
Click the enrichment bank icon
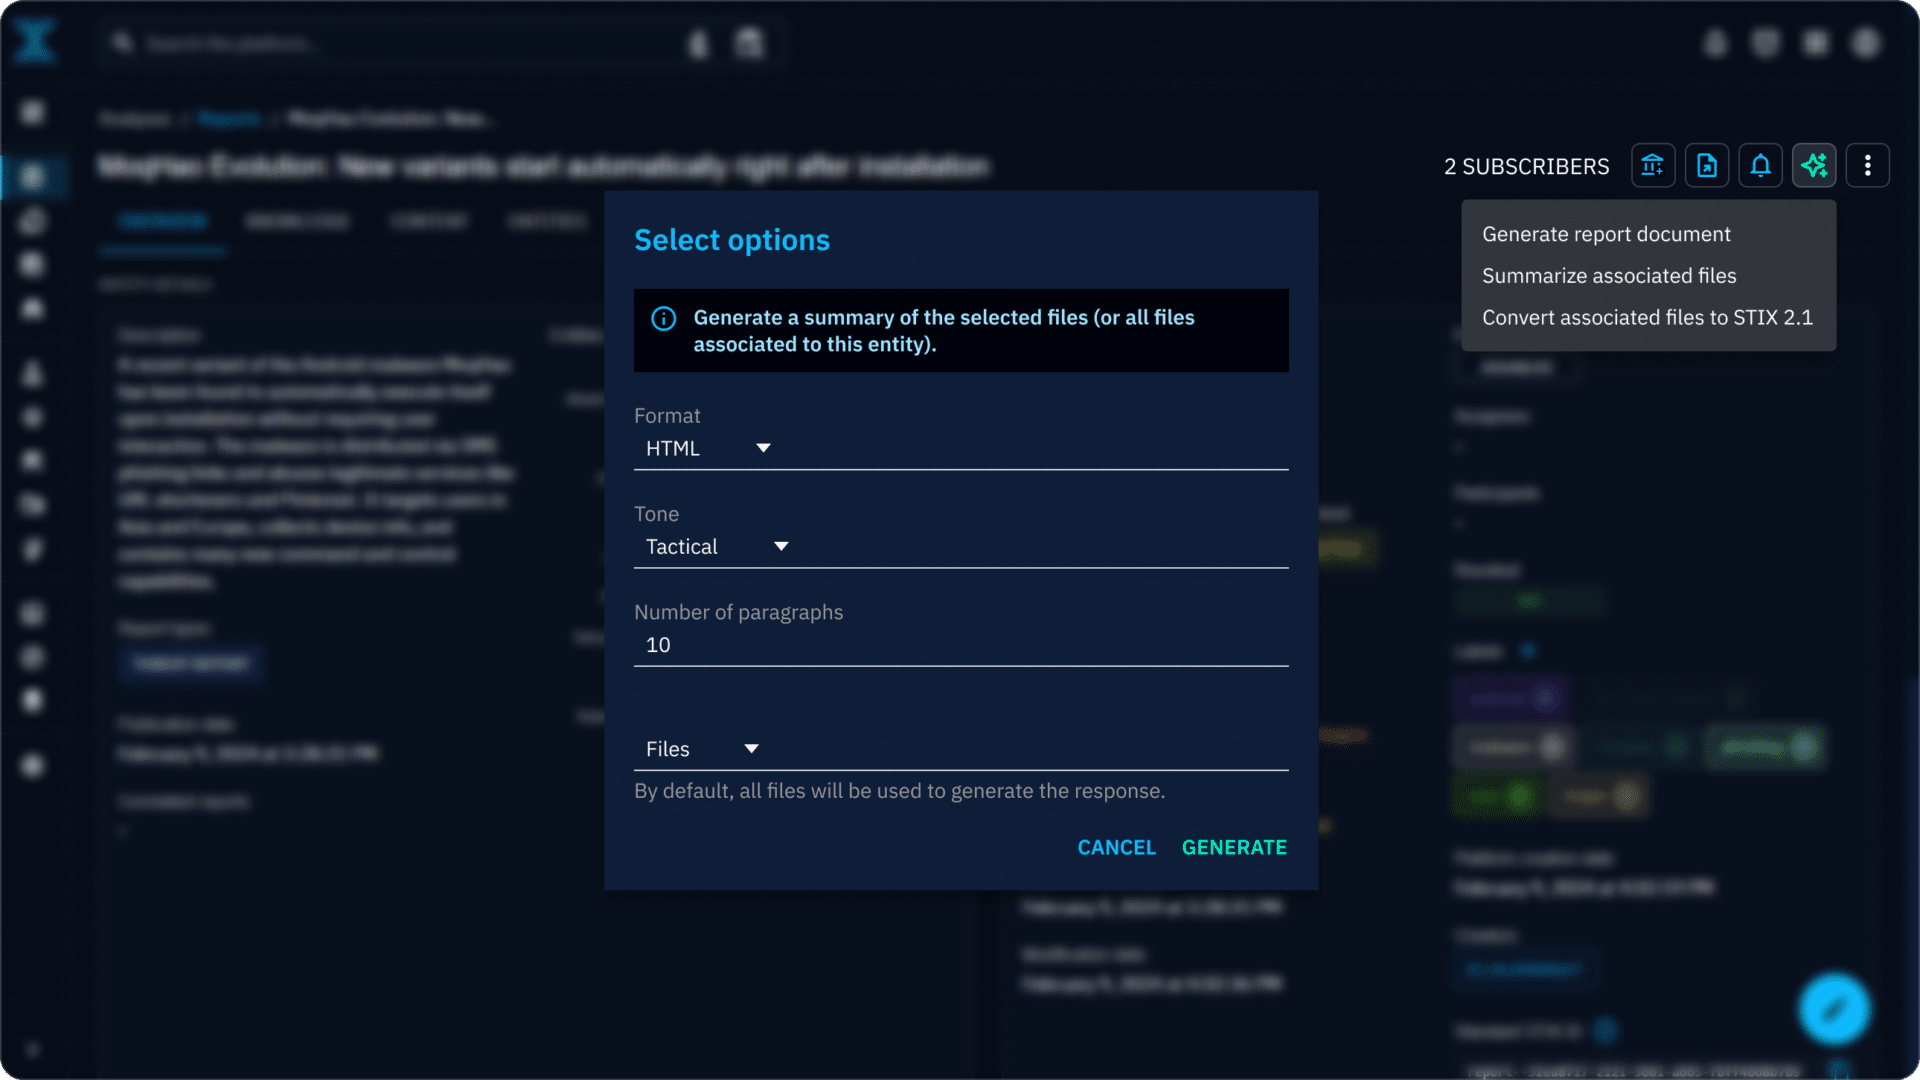tap(1653, 166)
